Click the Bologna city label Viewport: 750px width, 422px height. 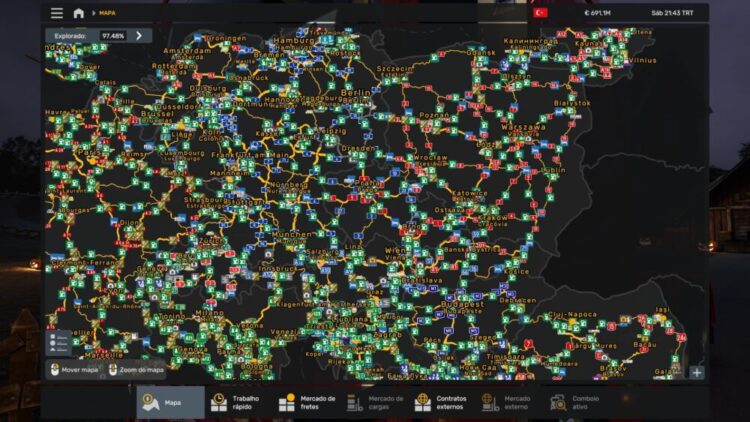(257, 366)
